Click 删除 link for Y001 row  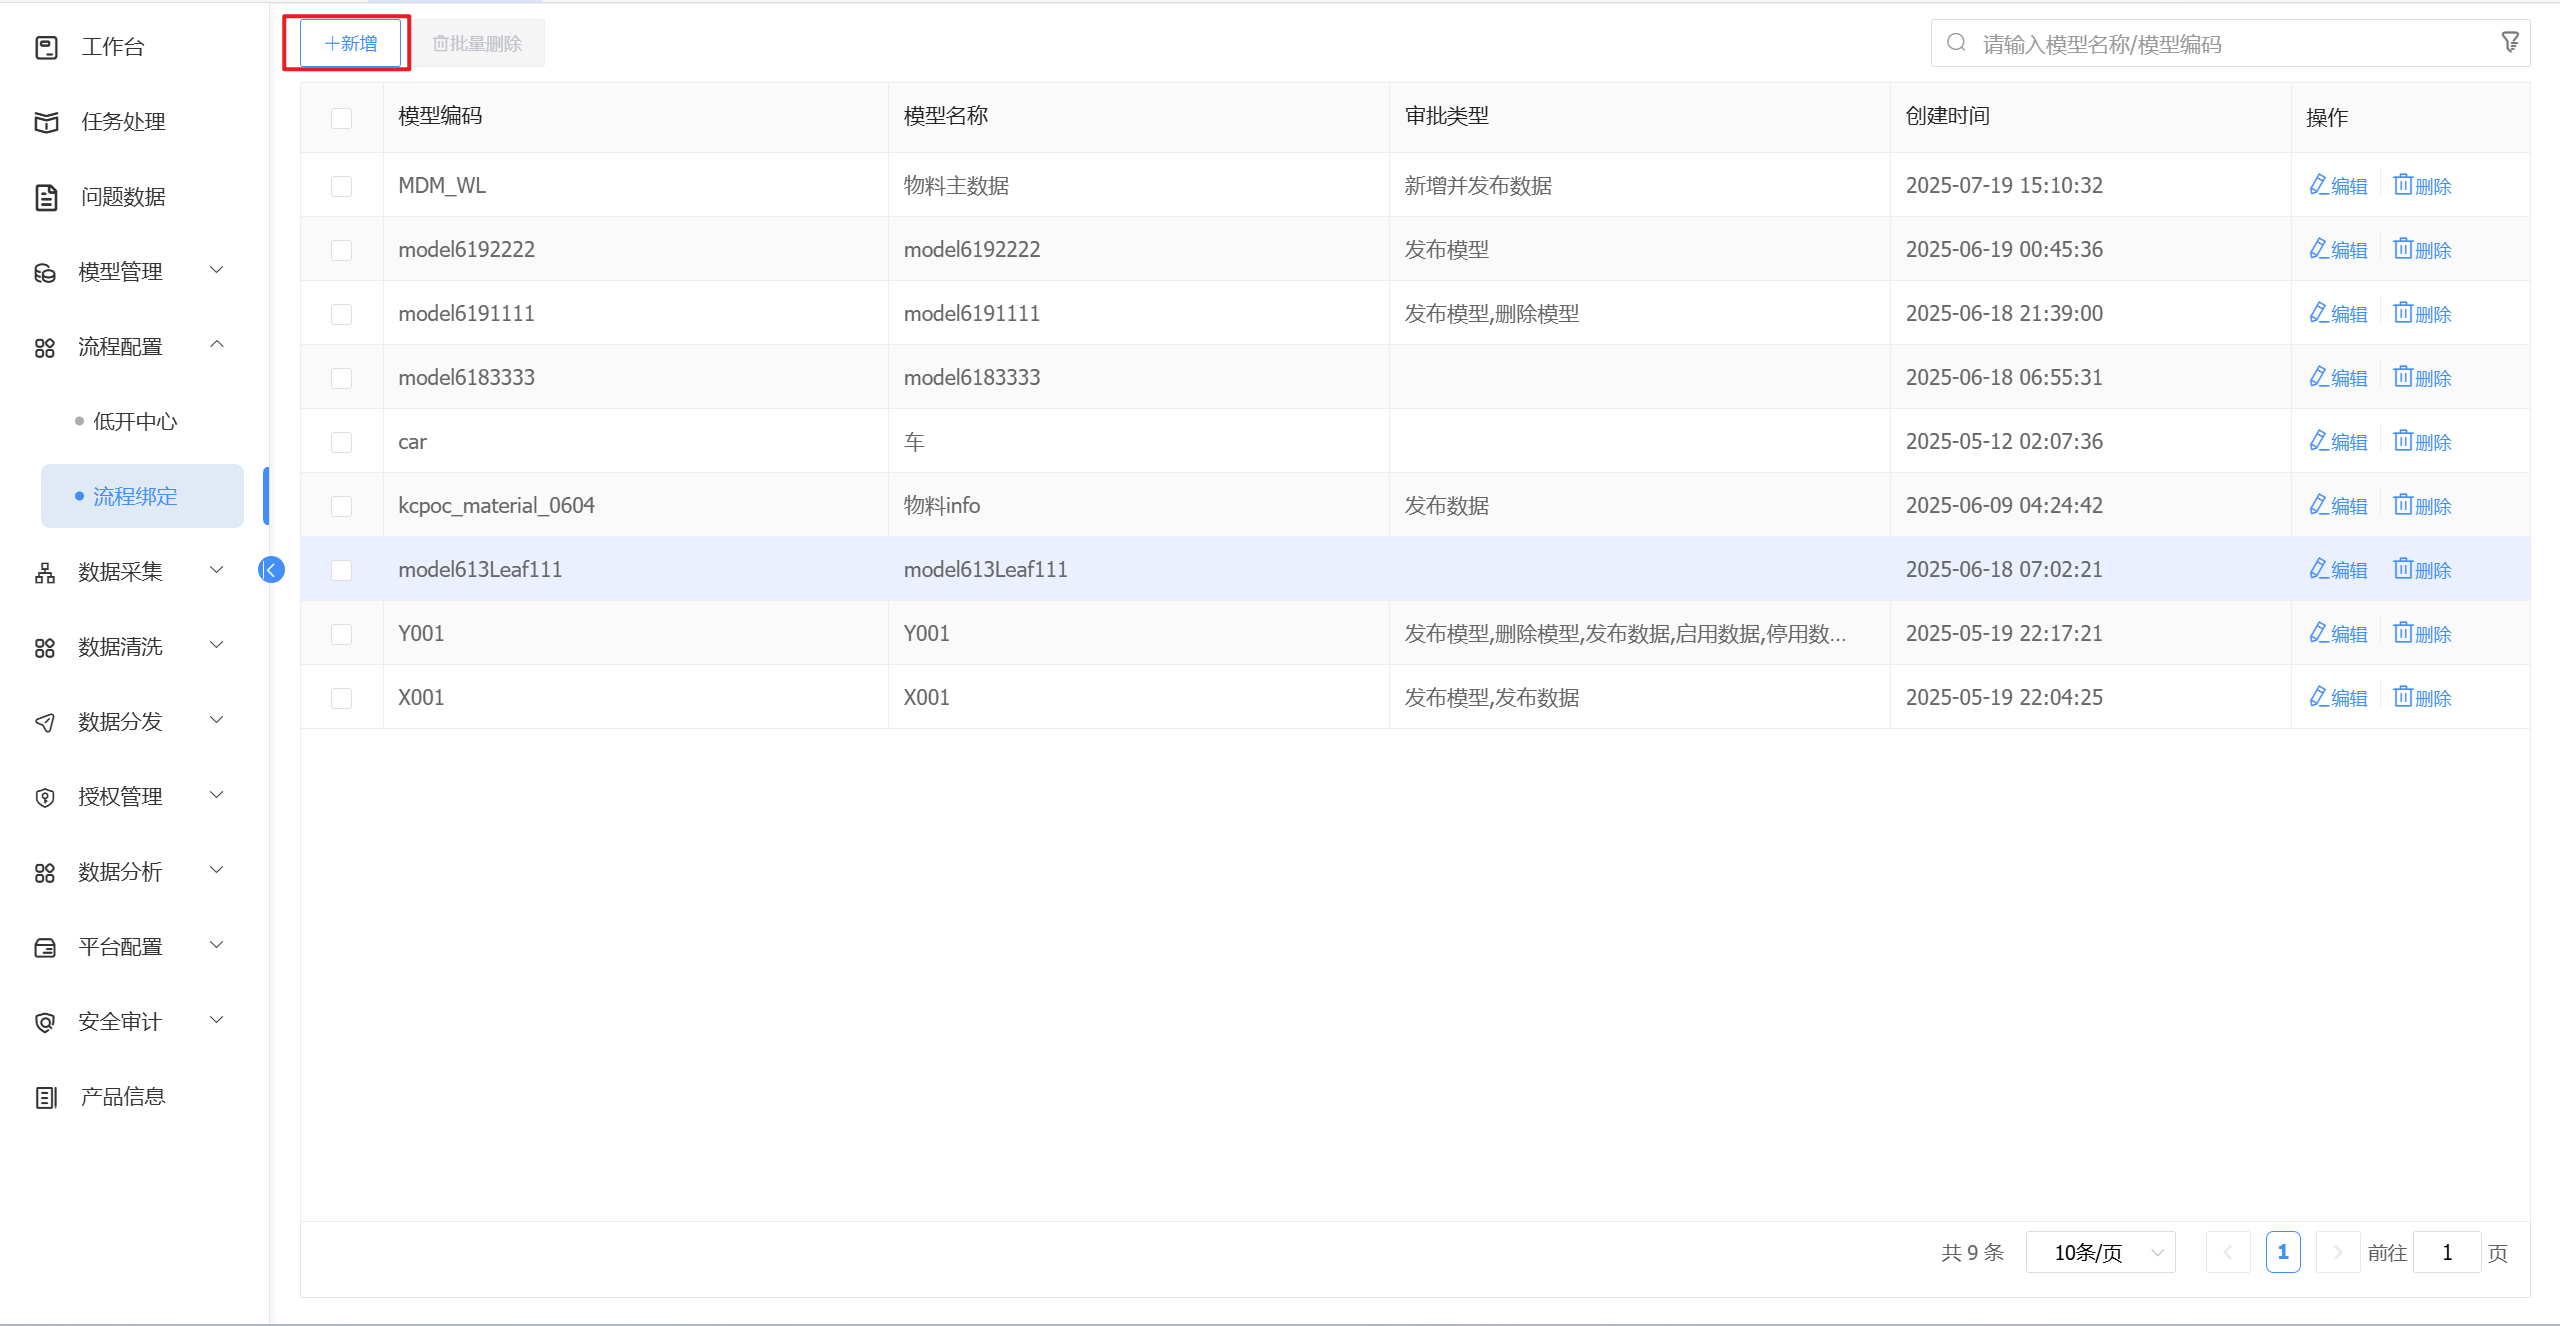tap(2423, 634)
